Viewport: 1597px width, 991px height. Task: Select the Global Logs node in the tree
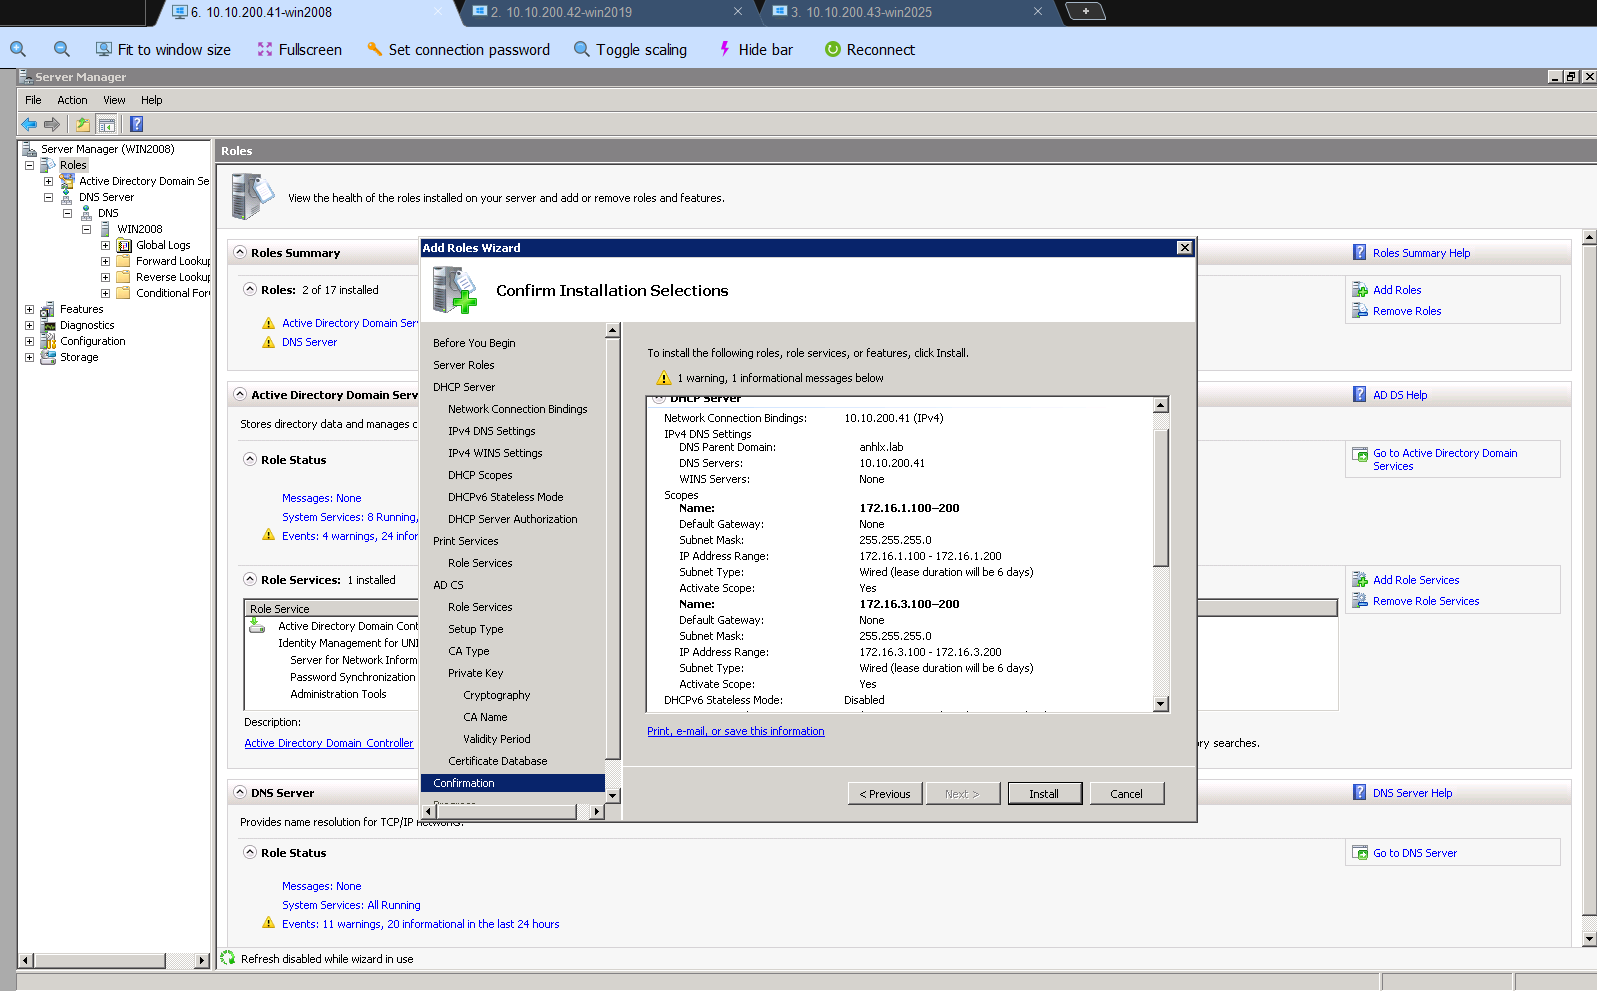pos(163,245)
